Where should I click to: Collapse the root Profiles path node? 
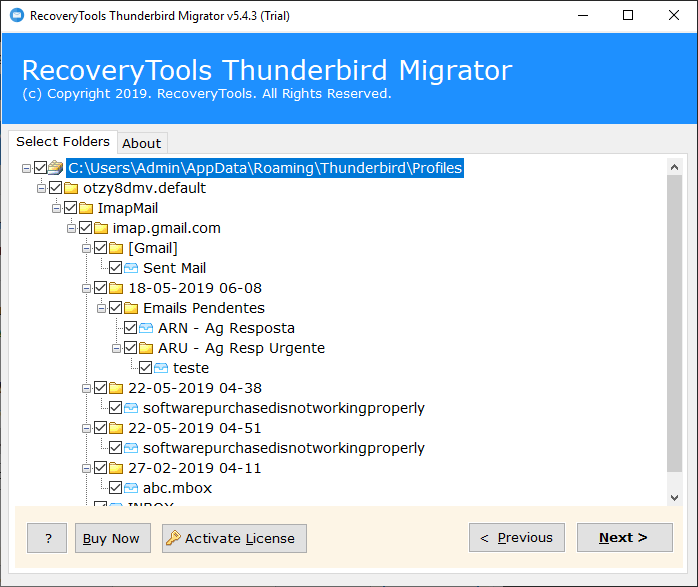pos(26,168)
